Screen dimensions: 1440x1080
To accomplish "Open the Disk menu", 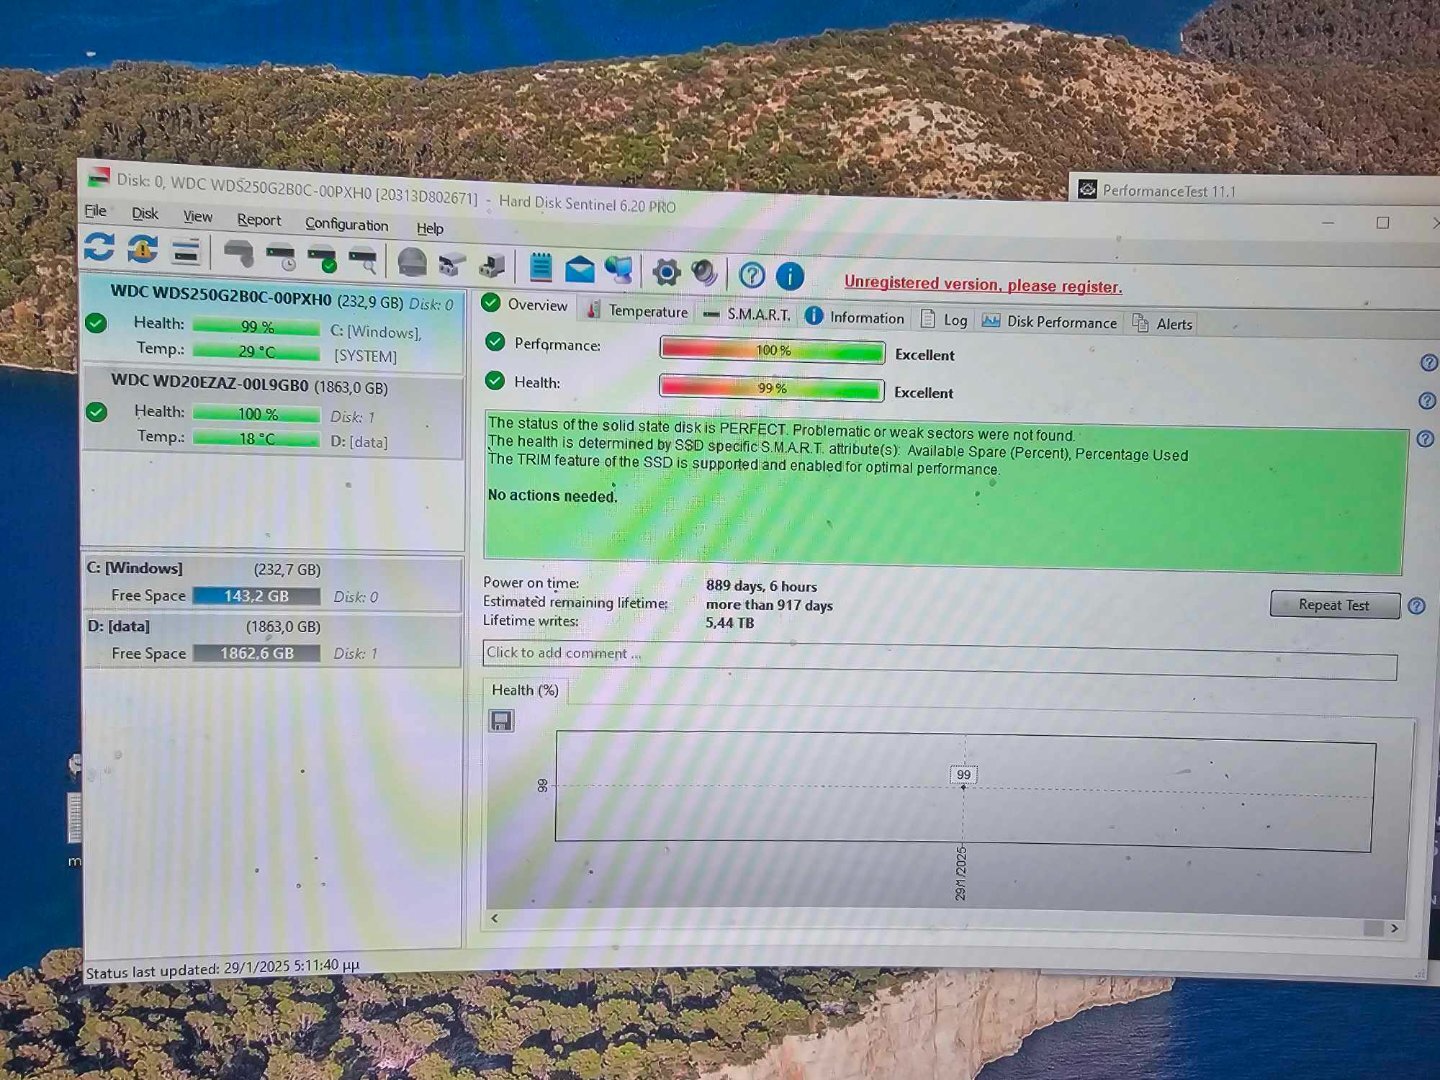I will 145,213.
